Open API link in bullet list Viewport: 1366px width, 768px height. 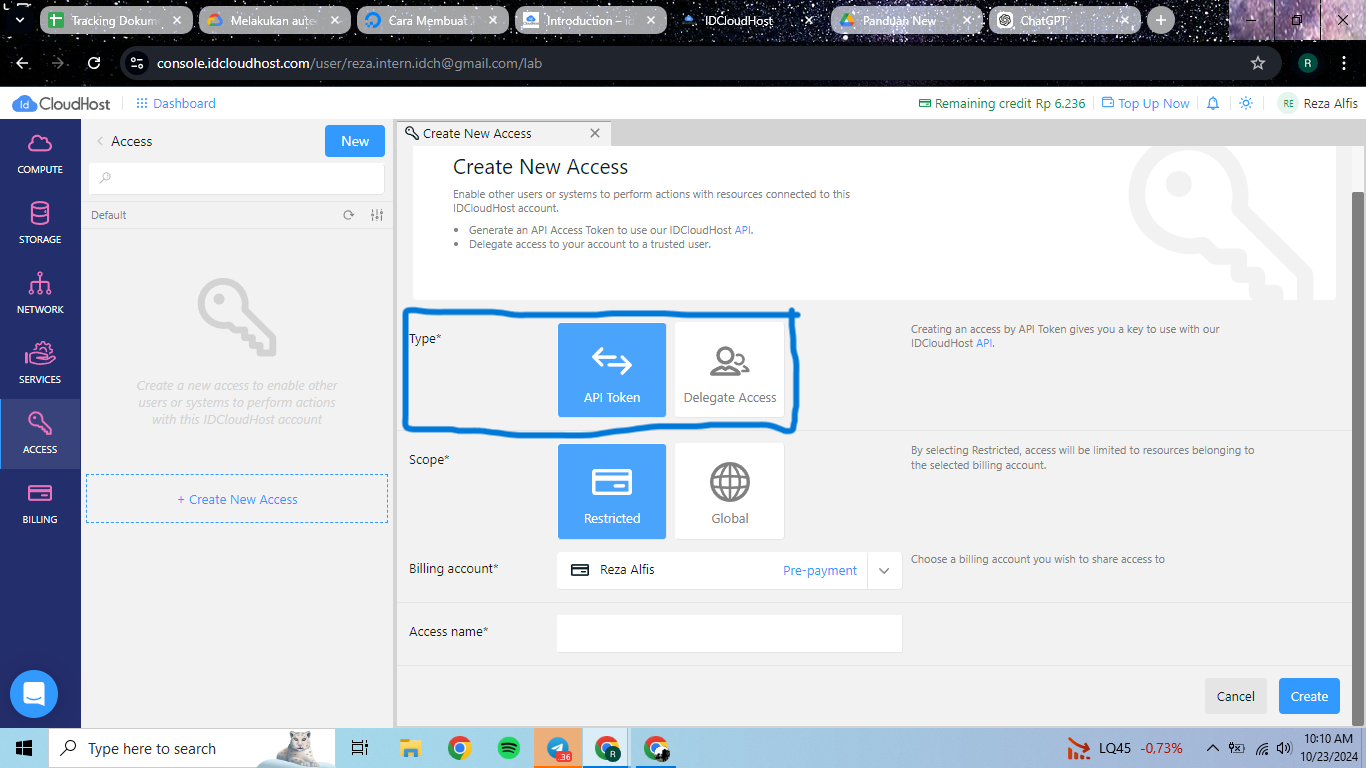[742, 230]
